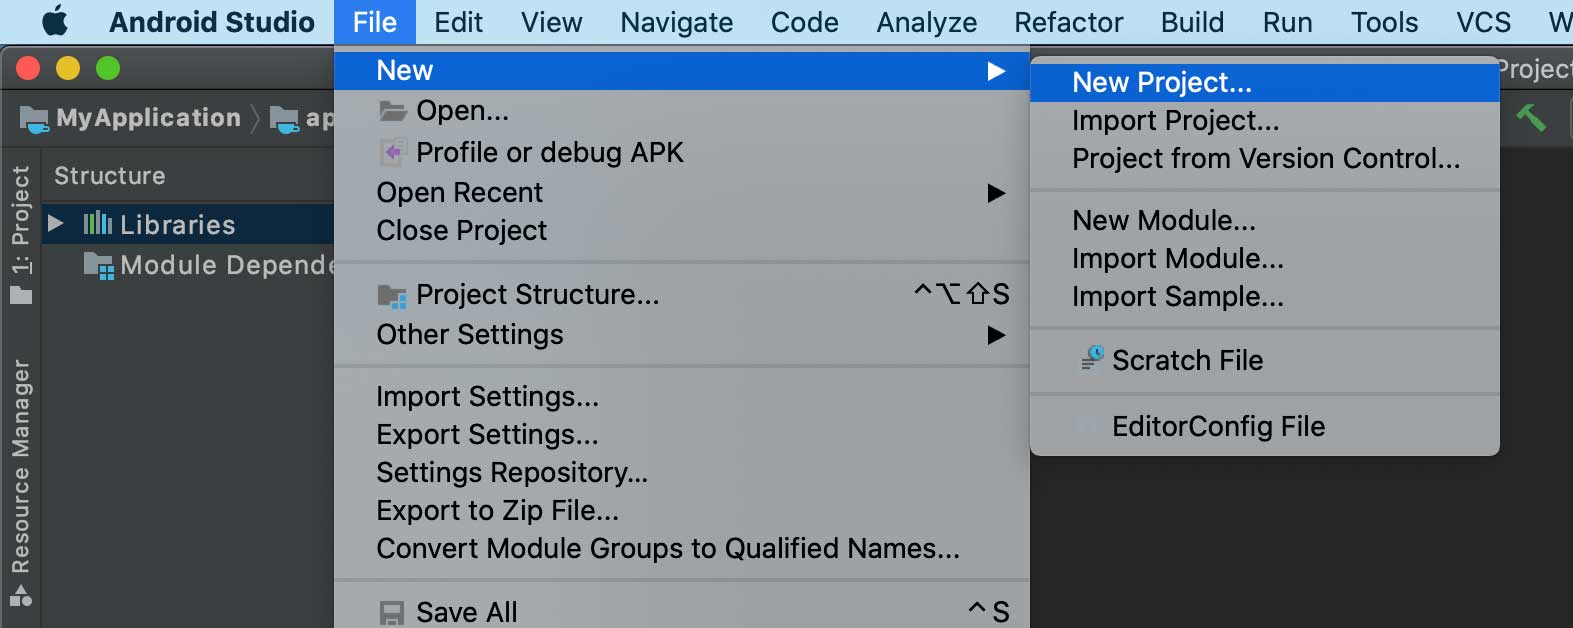The image size is (1573, 628).
Task: Select New Project... from the submenu
Action: 1161,82
